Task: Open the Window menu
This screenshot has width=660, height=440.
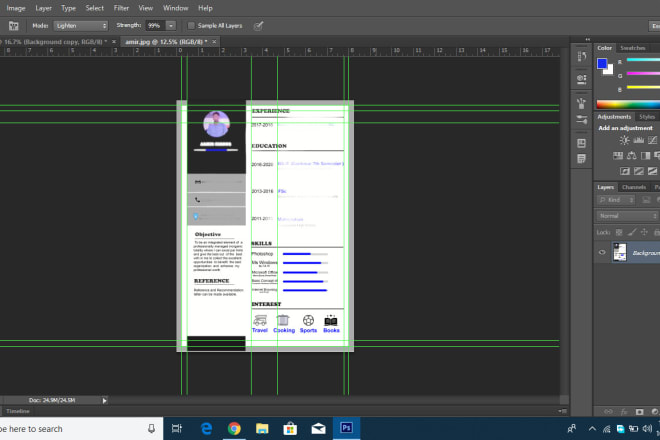Action: 176,8
